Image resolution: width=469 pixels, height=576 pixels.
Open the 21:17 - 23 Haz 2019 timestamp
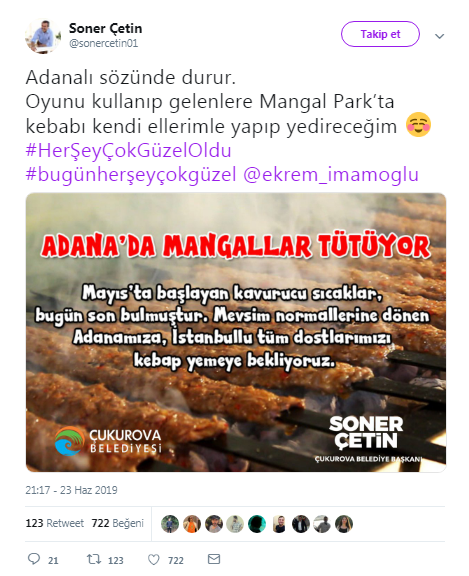tap(71, 490)
